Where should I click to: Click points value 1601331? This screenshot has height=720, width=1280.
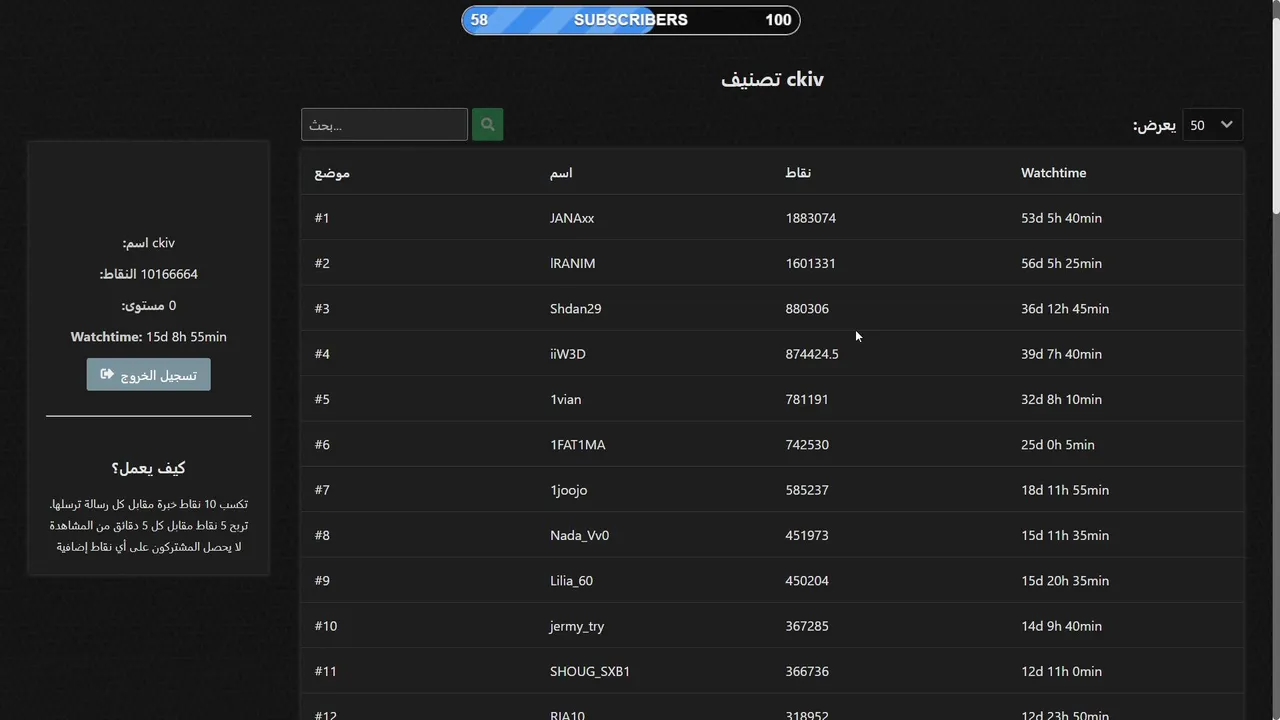point(811,263)
